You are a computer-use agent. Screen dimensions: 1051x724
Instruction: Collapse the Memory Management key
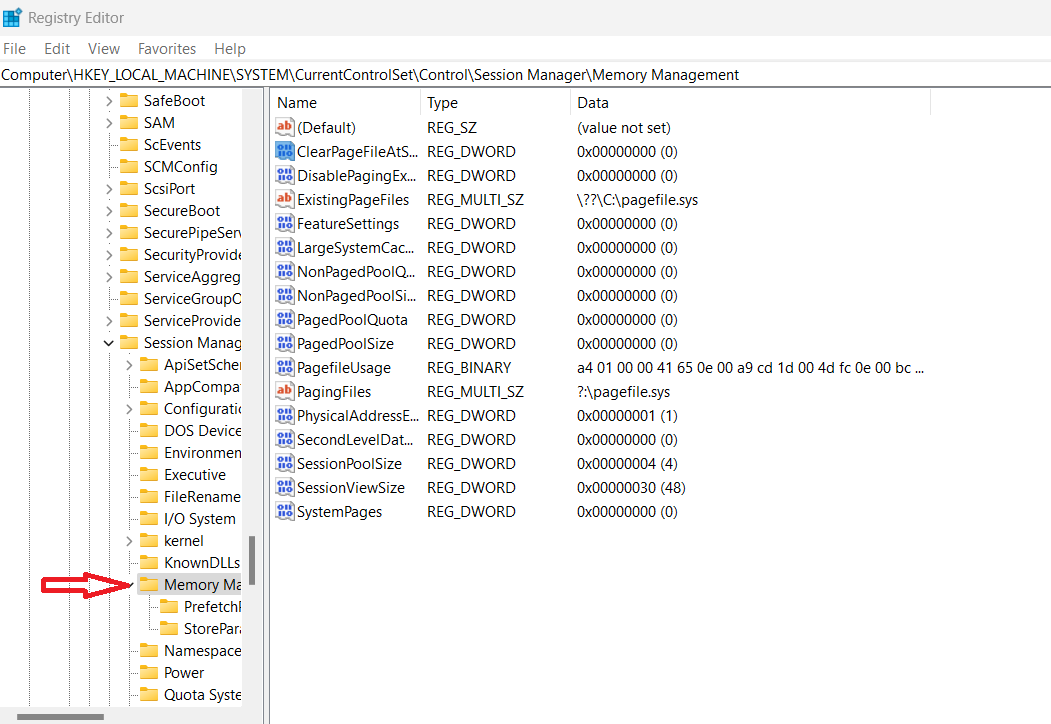point(131,585)
